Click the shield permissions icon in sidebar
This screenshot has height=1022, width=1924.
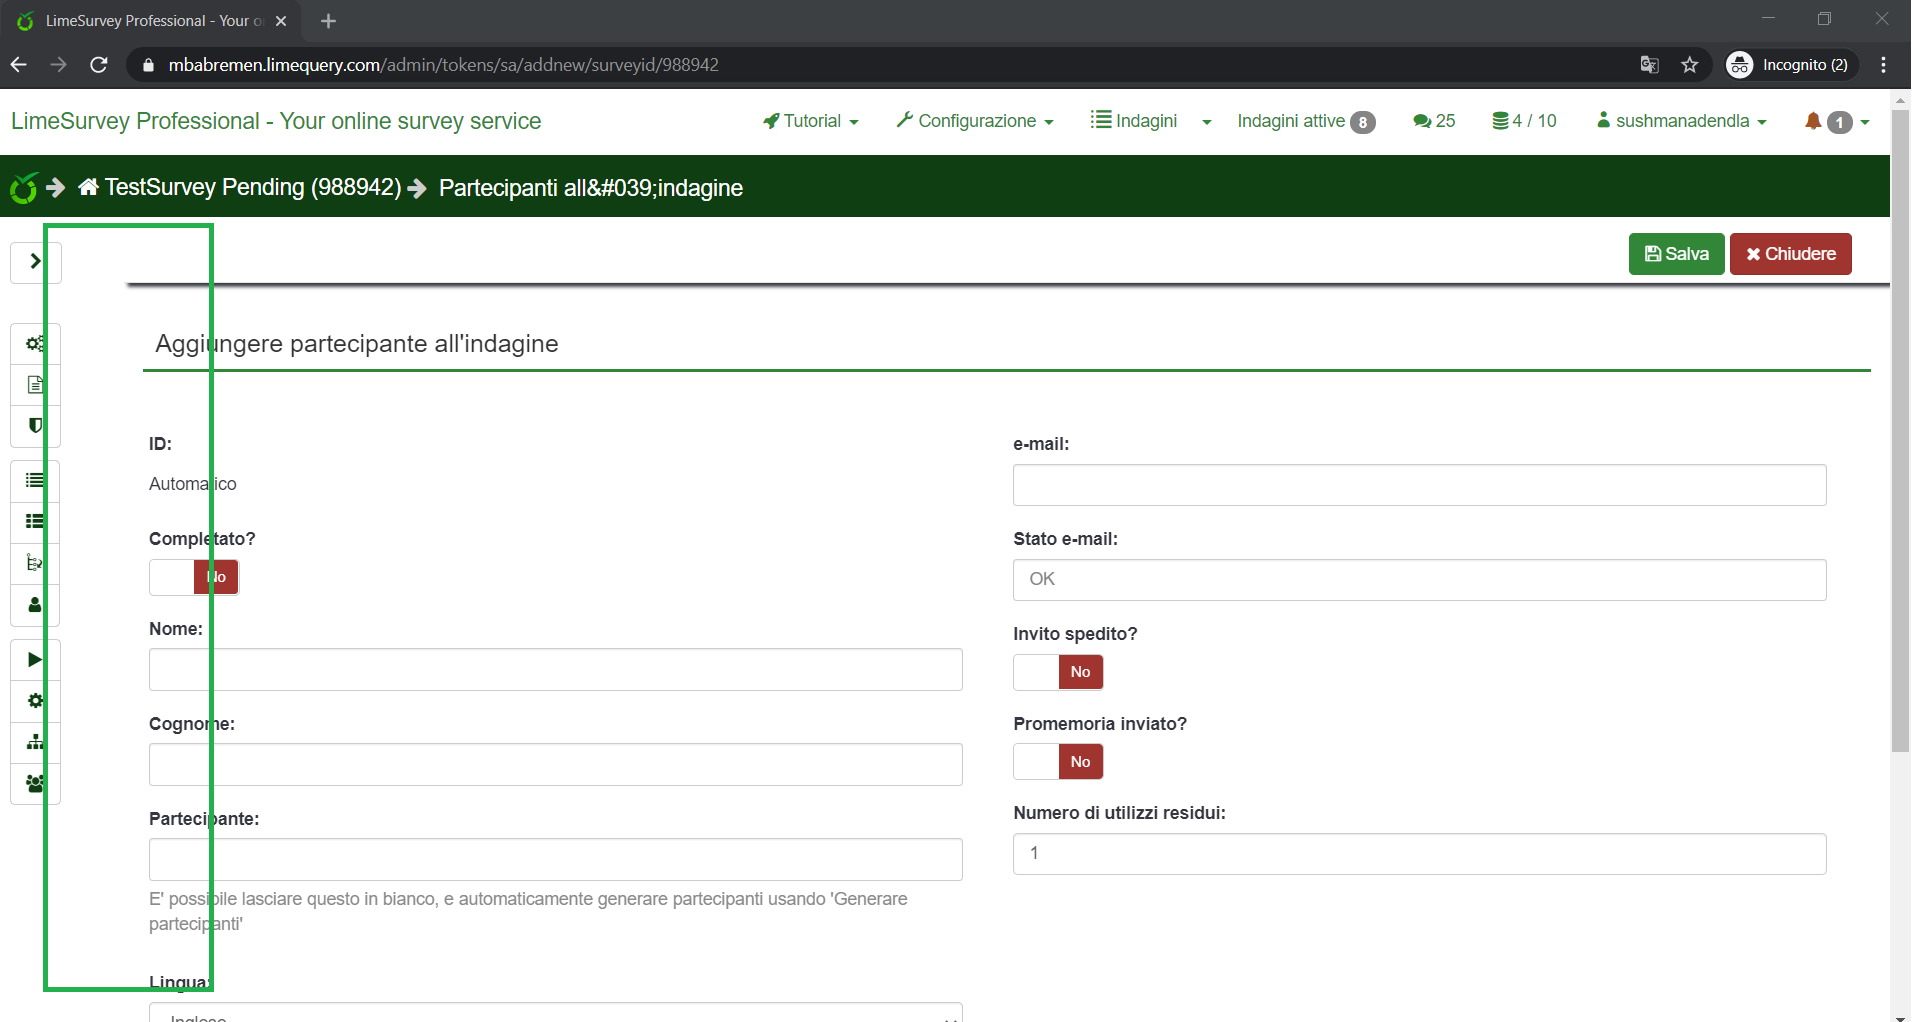tap(35, 426)
